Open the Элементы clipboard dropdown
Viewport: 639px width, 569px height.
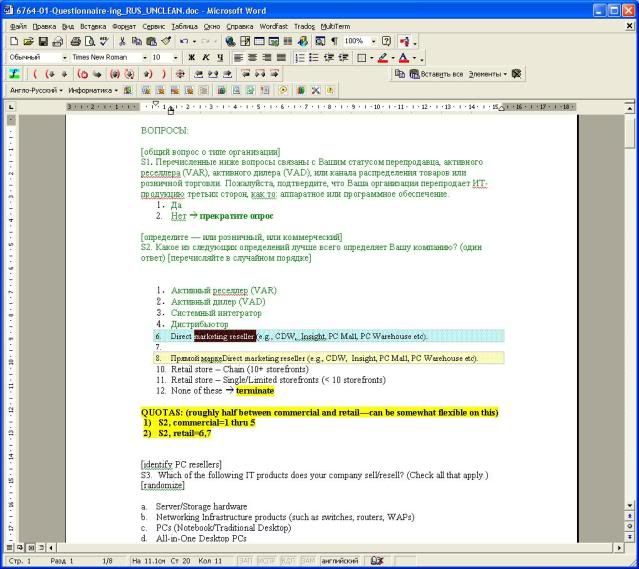point(488,74)
